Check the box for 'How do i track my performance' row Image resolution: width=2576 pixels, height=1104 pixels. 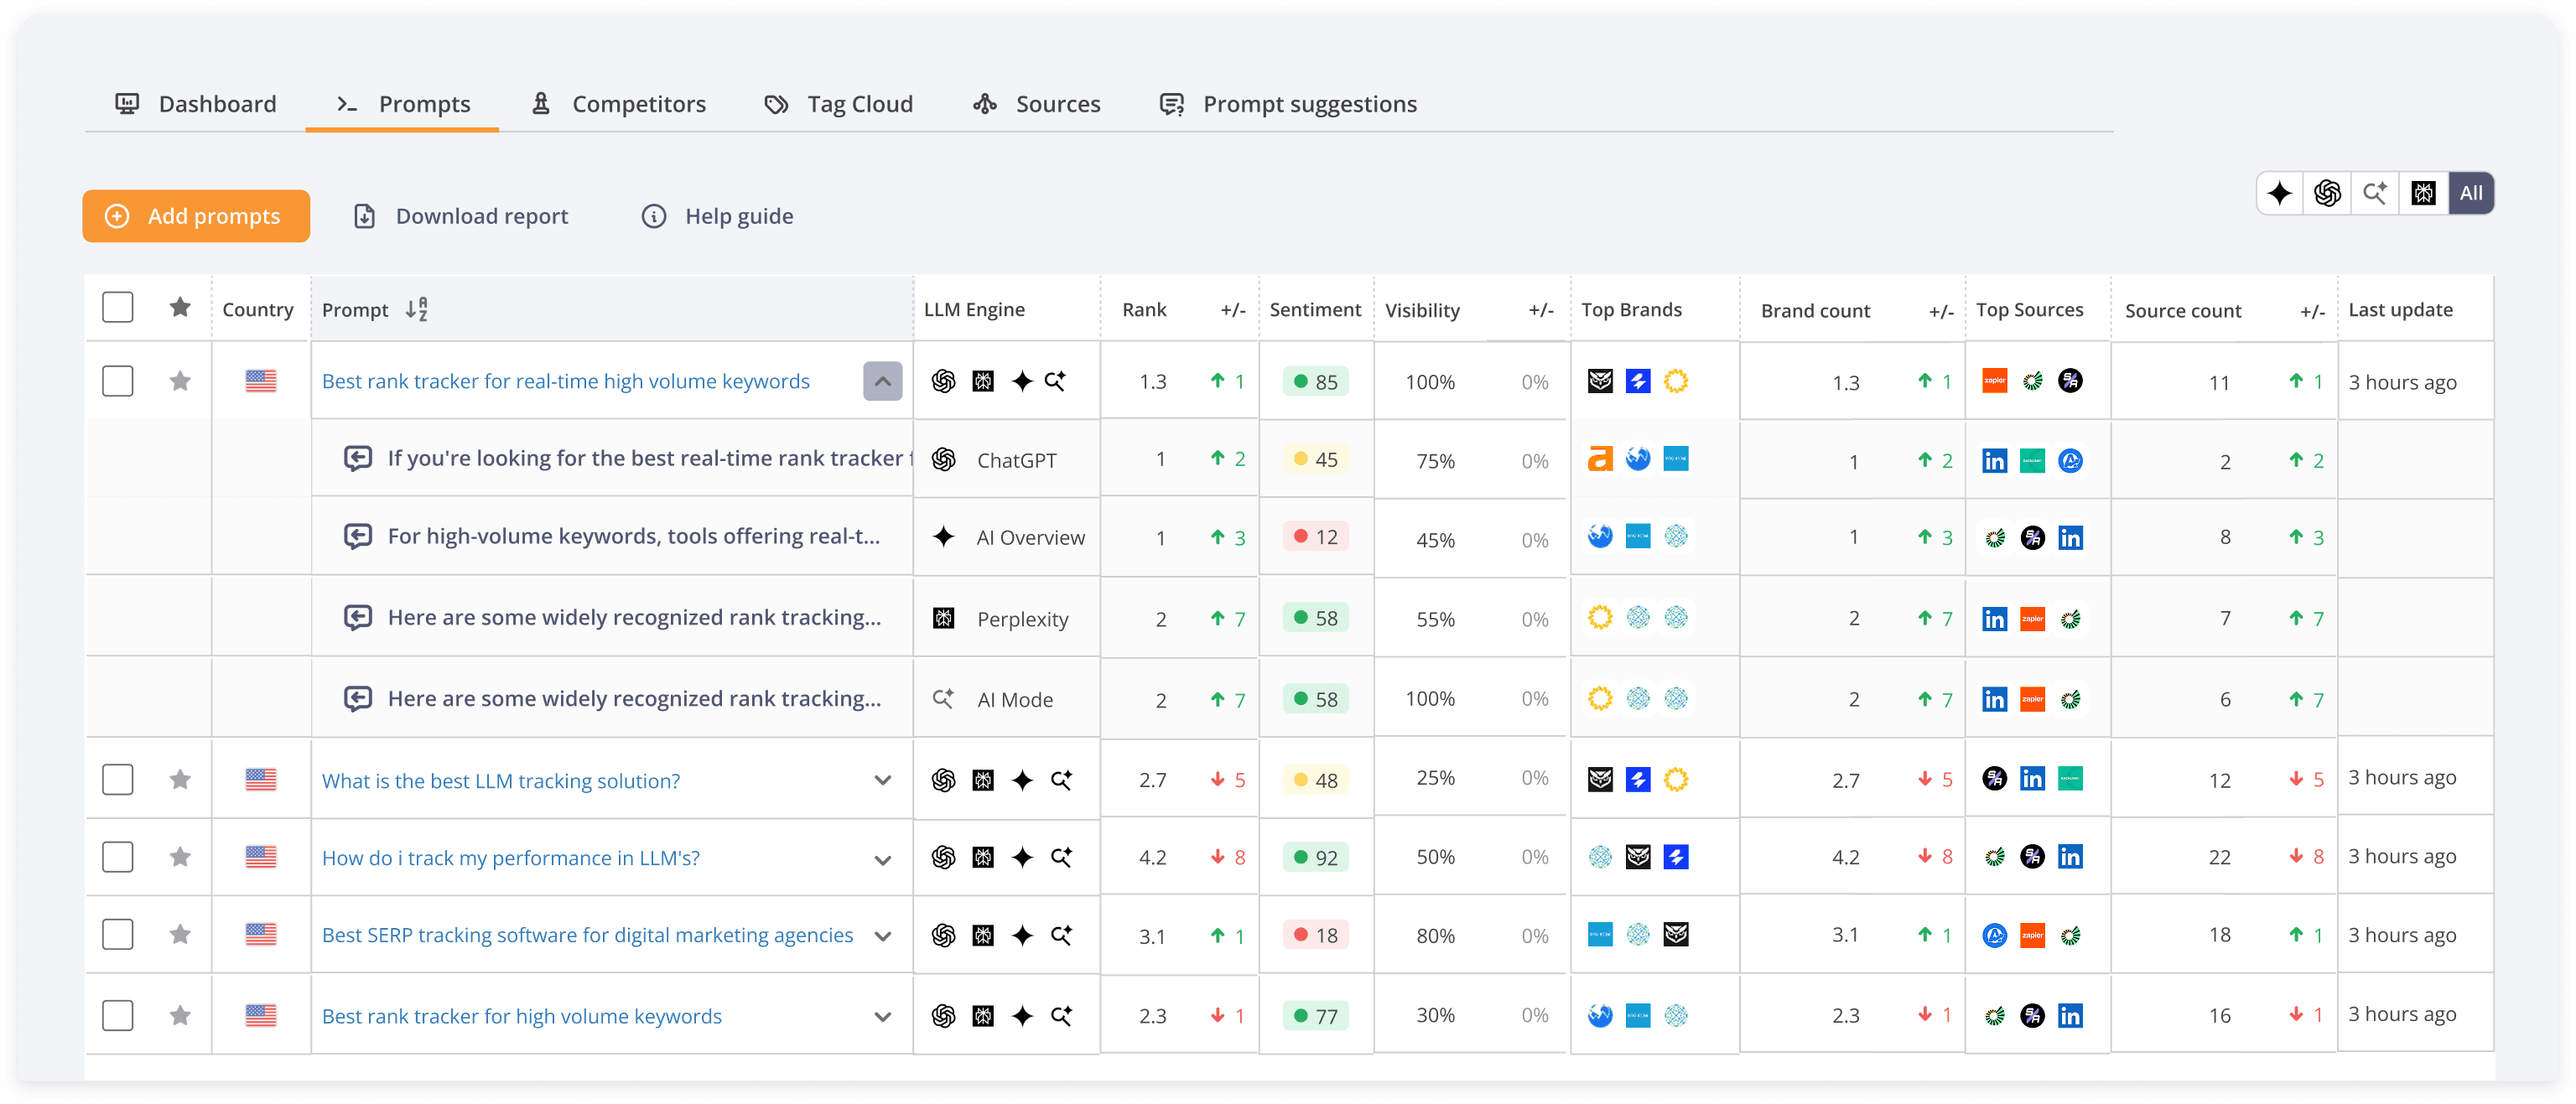(x=118, y=857)
